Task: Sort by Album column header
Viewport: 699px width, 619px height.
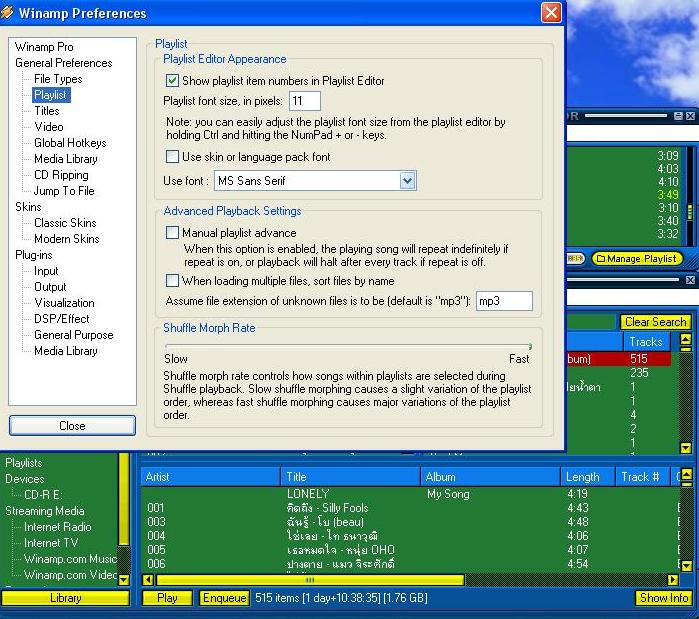Action: (x=490, y=477)
